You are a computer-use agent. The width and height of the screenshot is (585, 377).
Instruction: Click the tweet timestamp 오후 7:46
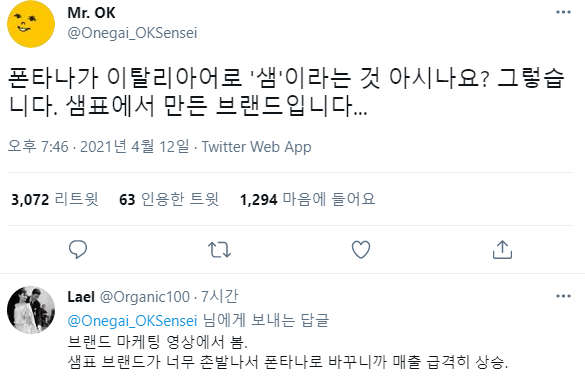(38, 147)
